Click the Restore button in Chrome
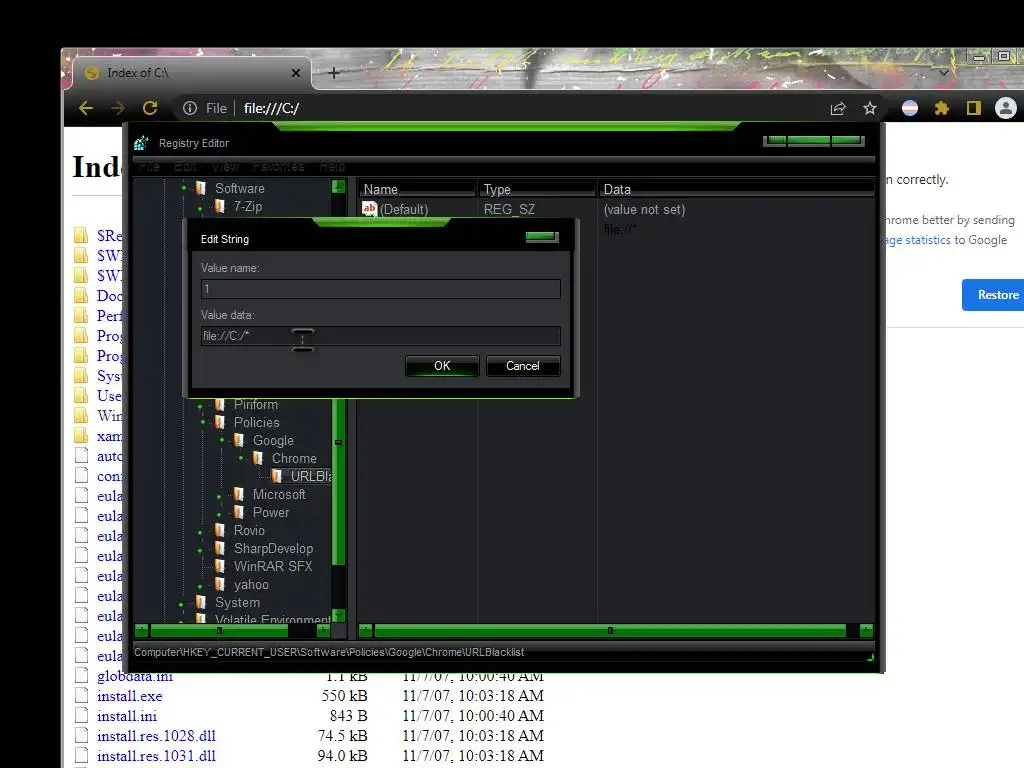1024x768 pixels. (x=993, y=295)
